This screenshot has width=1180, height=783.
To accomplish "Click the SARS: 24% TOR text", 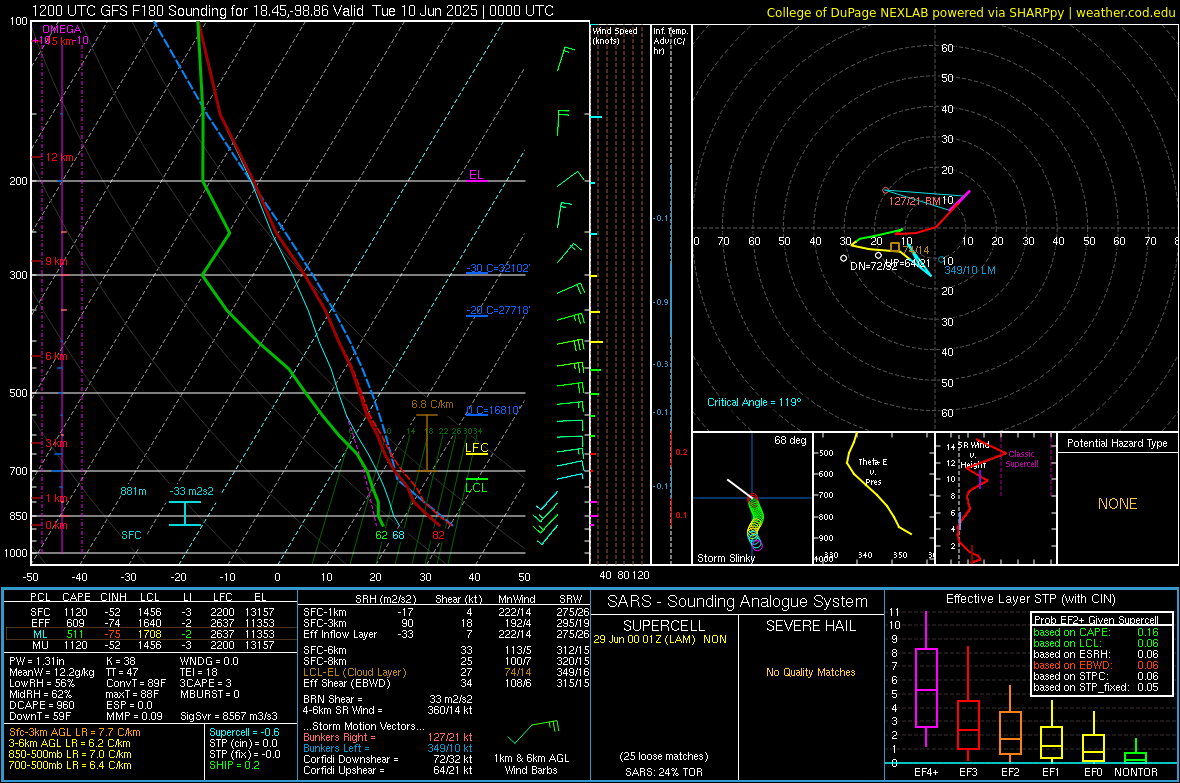I will coord(664,772).
